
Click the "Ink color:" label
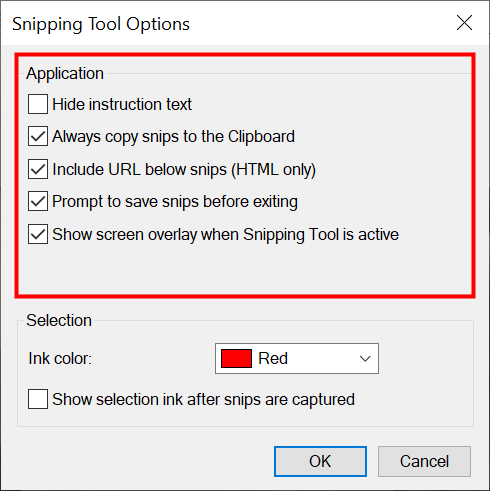60,359
